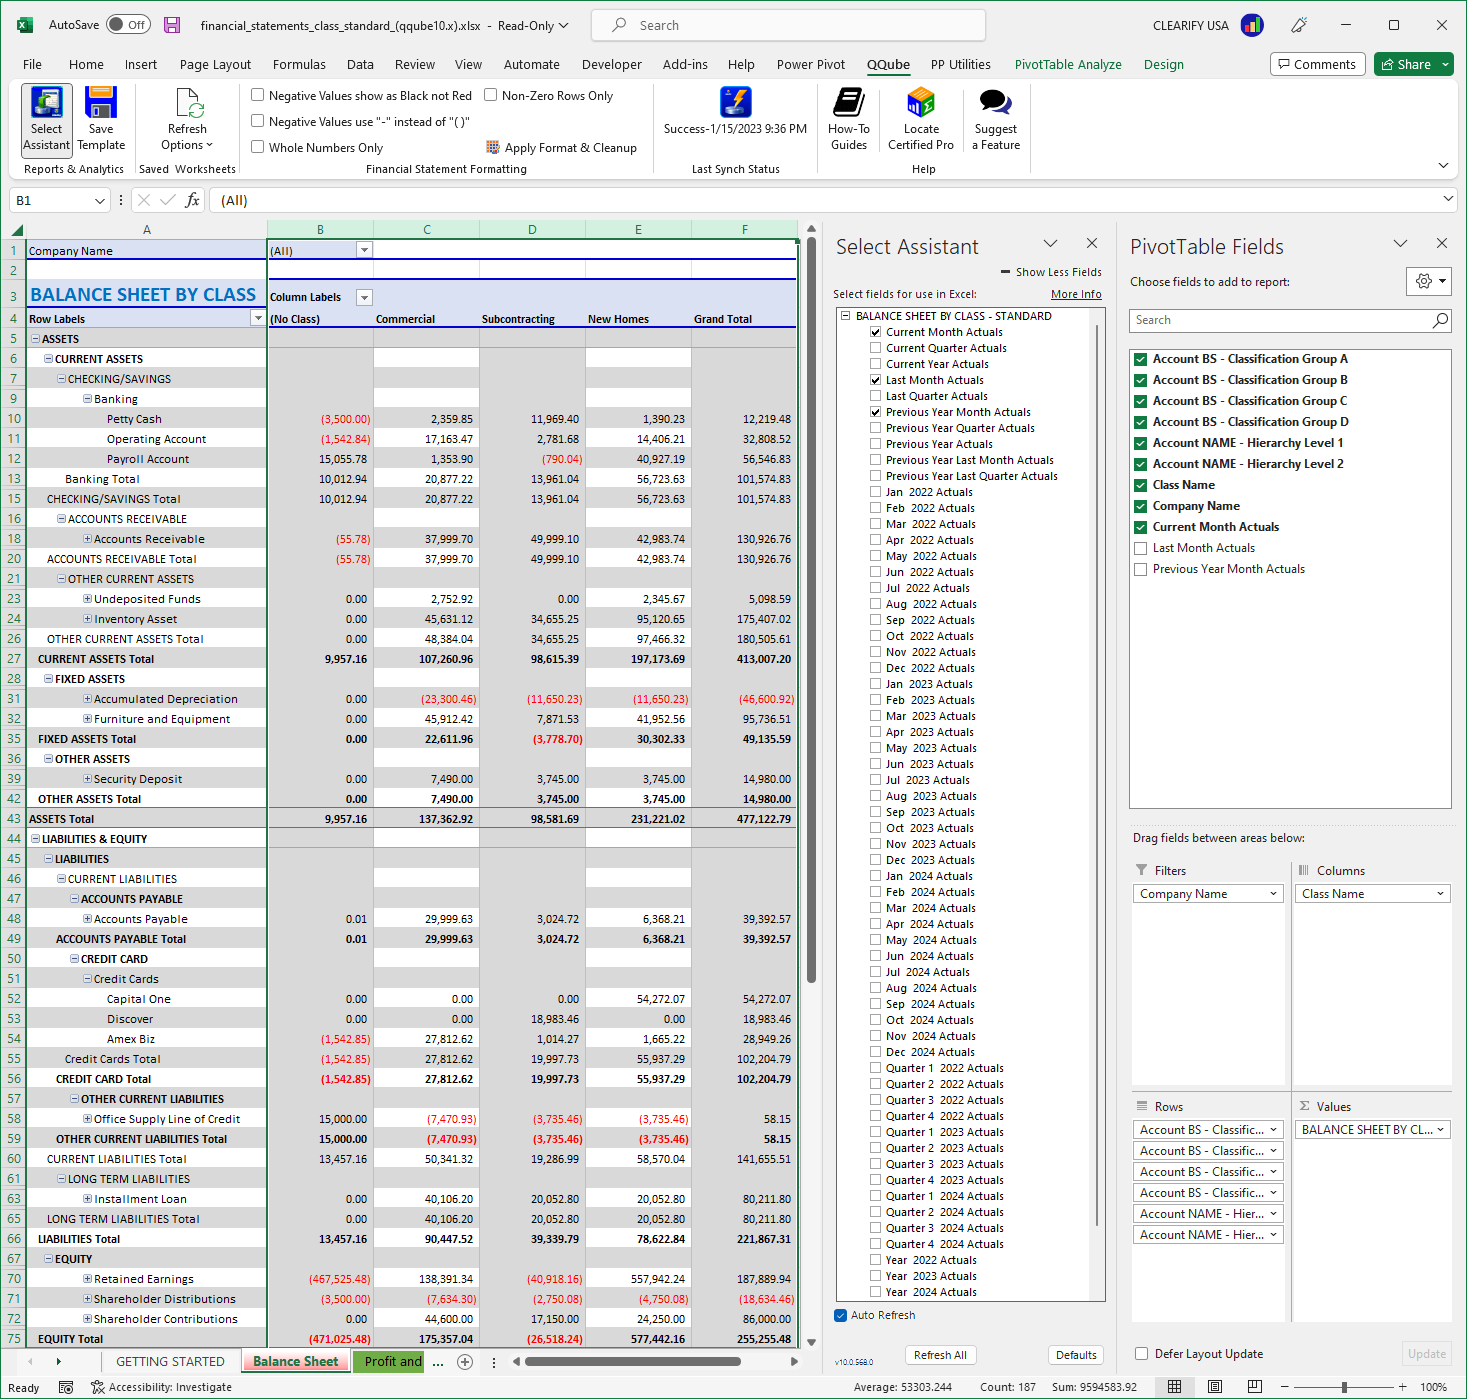Viewport: 1467px width, 1399px height.
Task: Open the More Info link
Action: (1076, 293)
